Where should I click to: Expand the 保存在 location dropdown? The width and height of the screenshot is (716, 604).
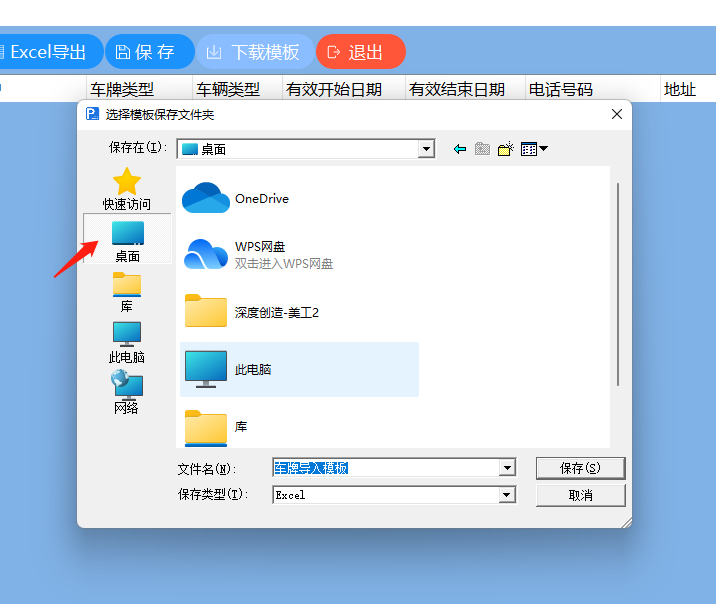click(426, 149)
